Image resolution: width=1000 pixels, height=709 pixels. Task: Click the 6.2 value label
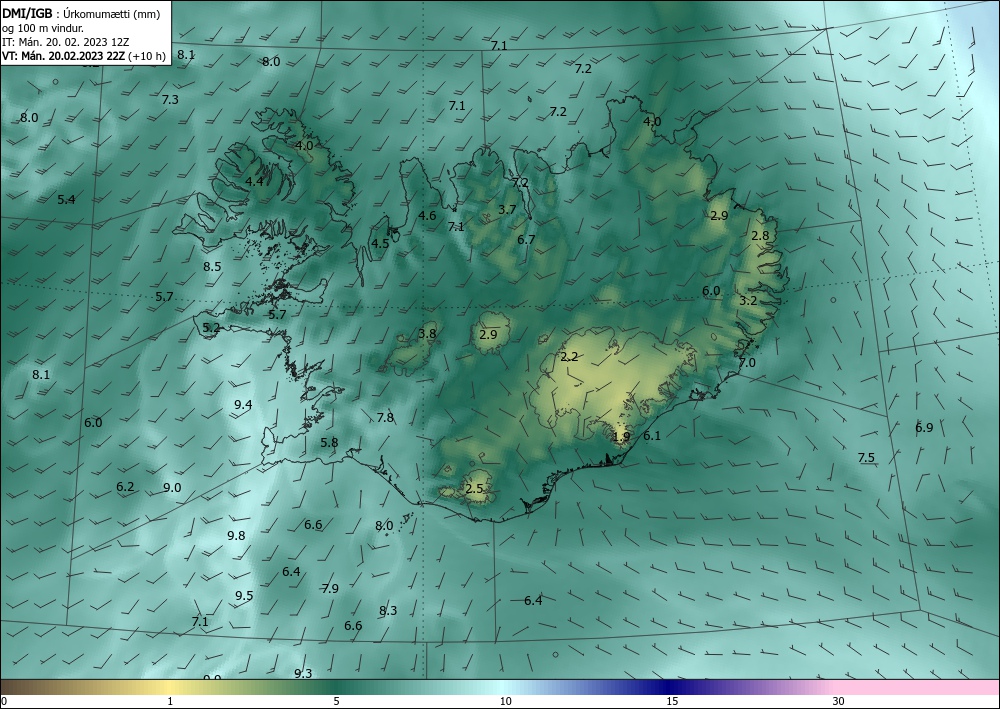point(125,487)
